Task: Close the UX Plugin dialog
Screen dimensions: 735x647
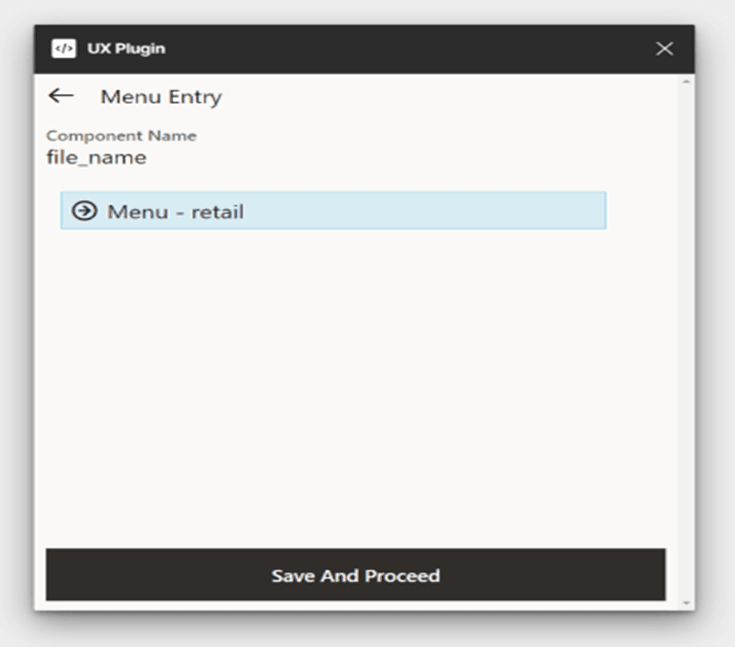Action: (664, 49)
